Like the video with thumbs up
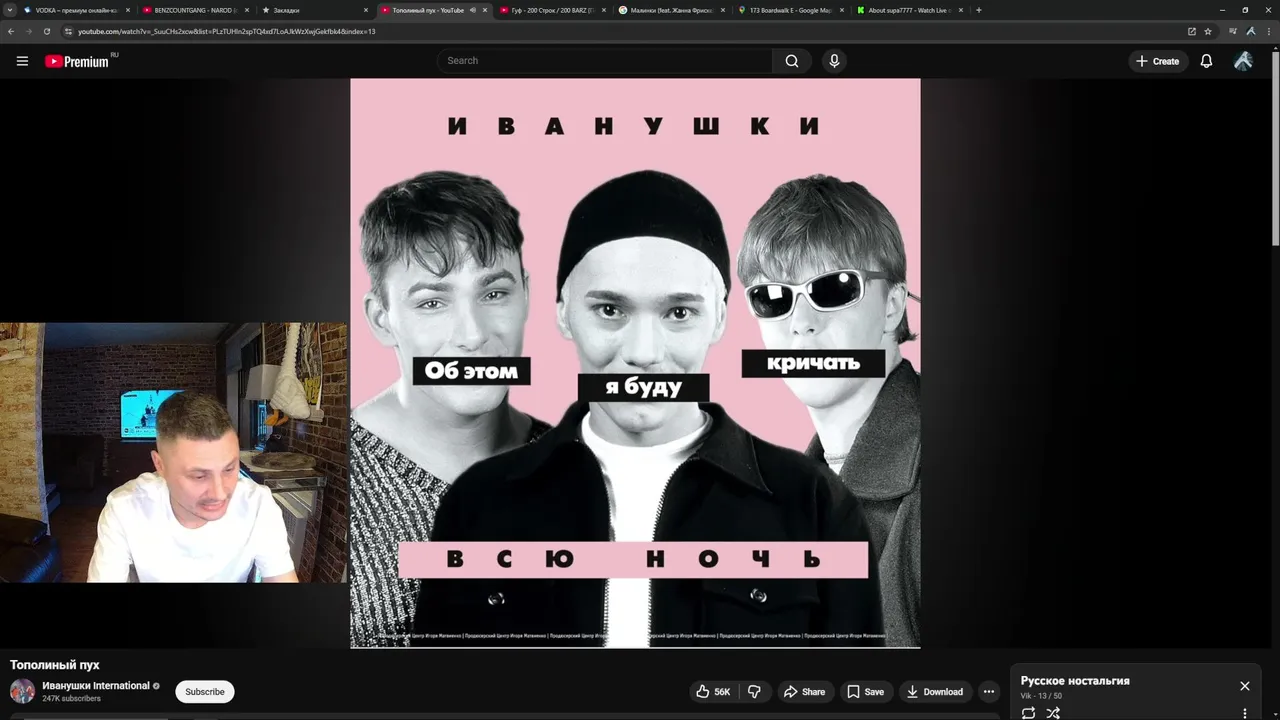The width and height of the screenshot is (1280, 720). [x=714, y=691]
